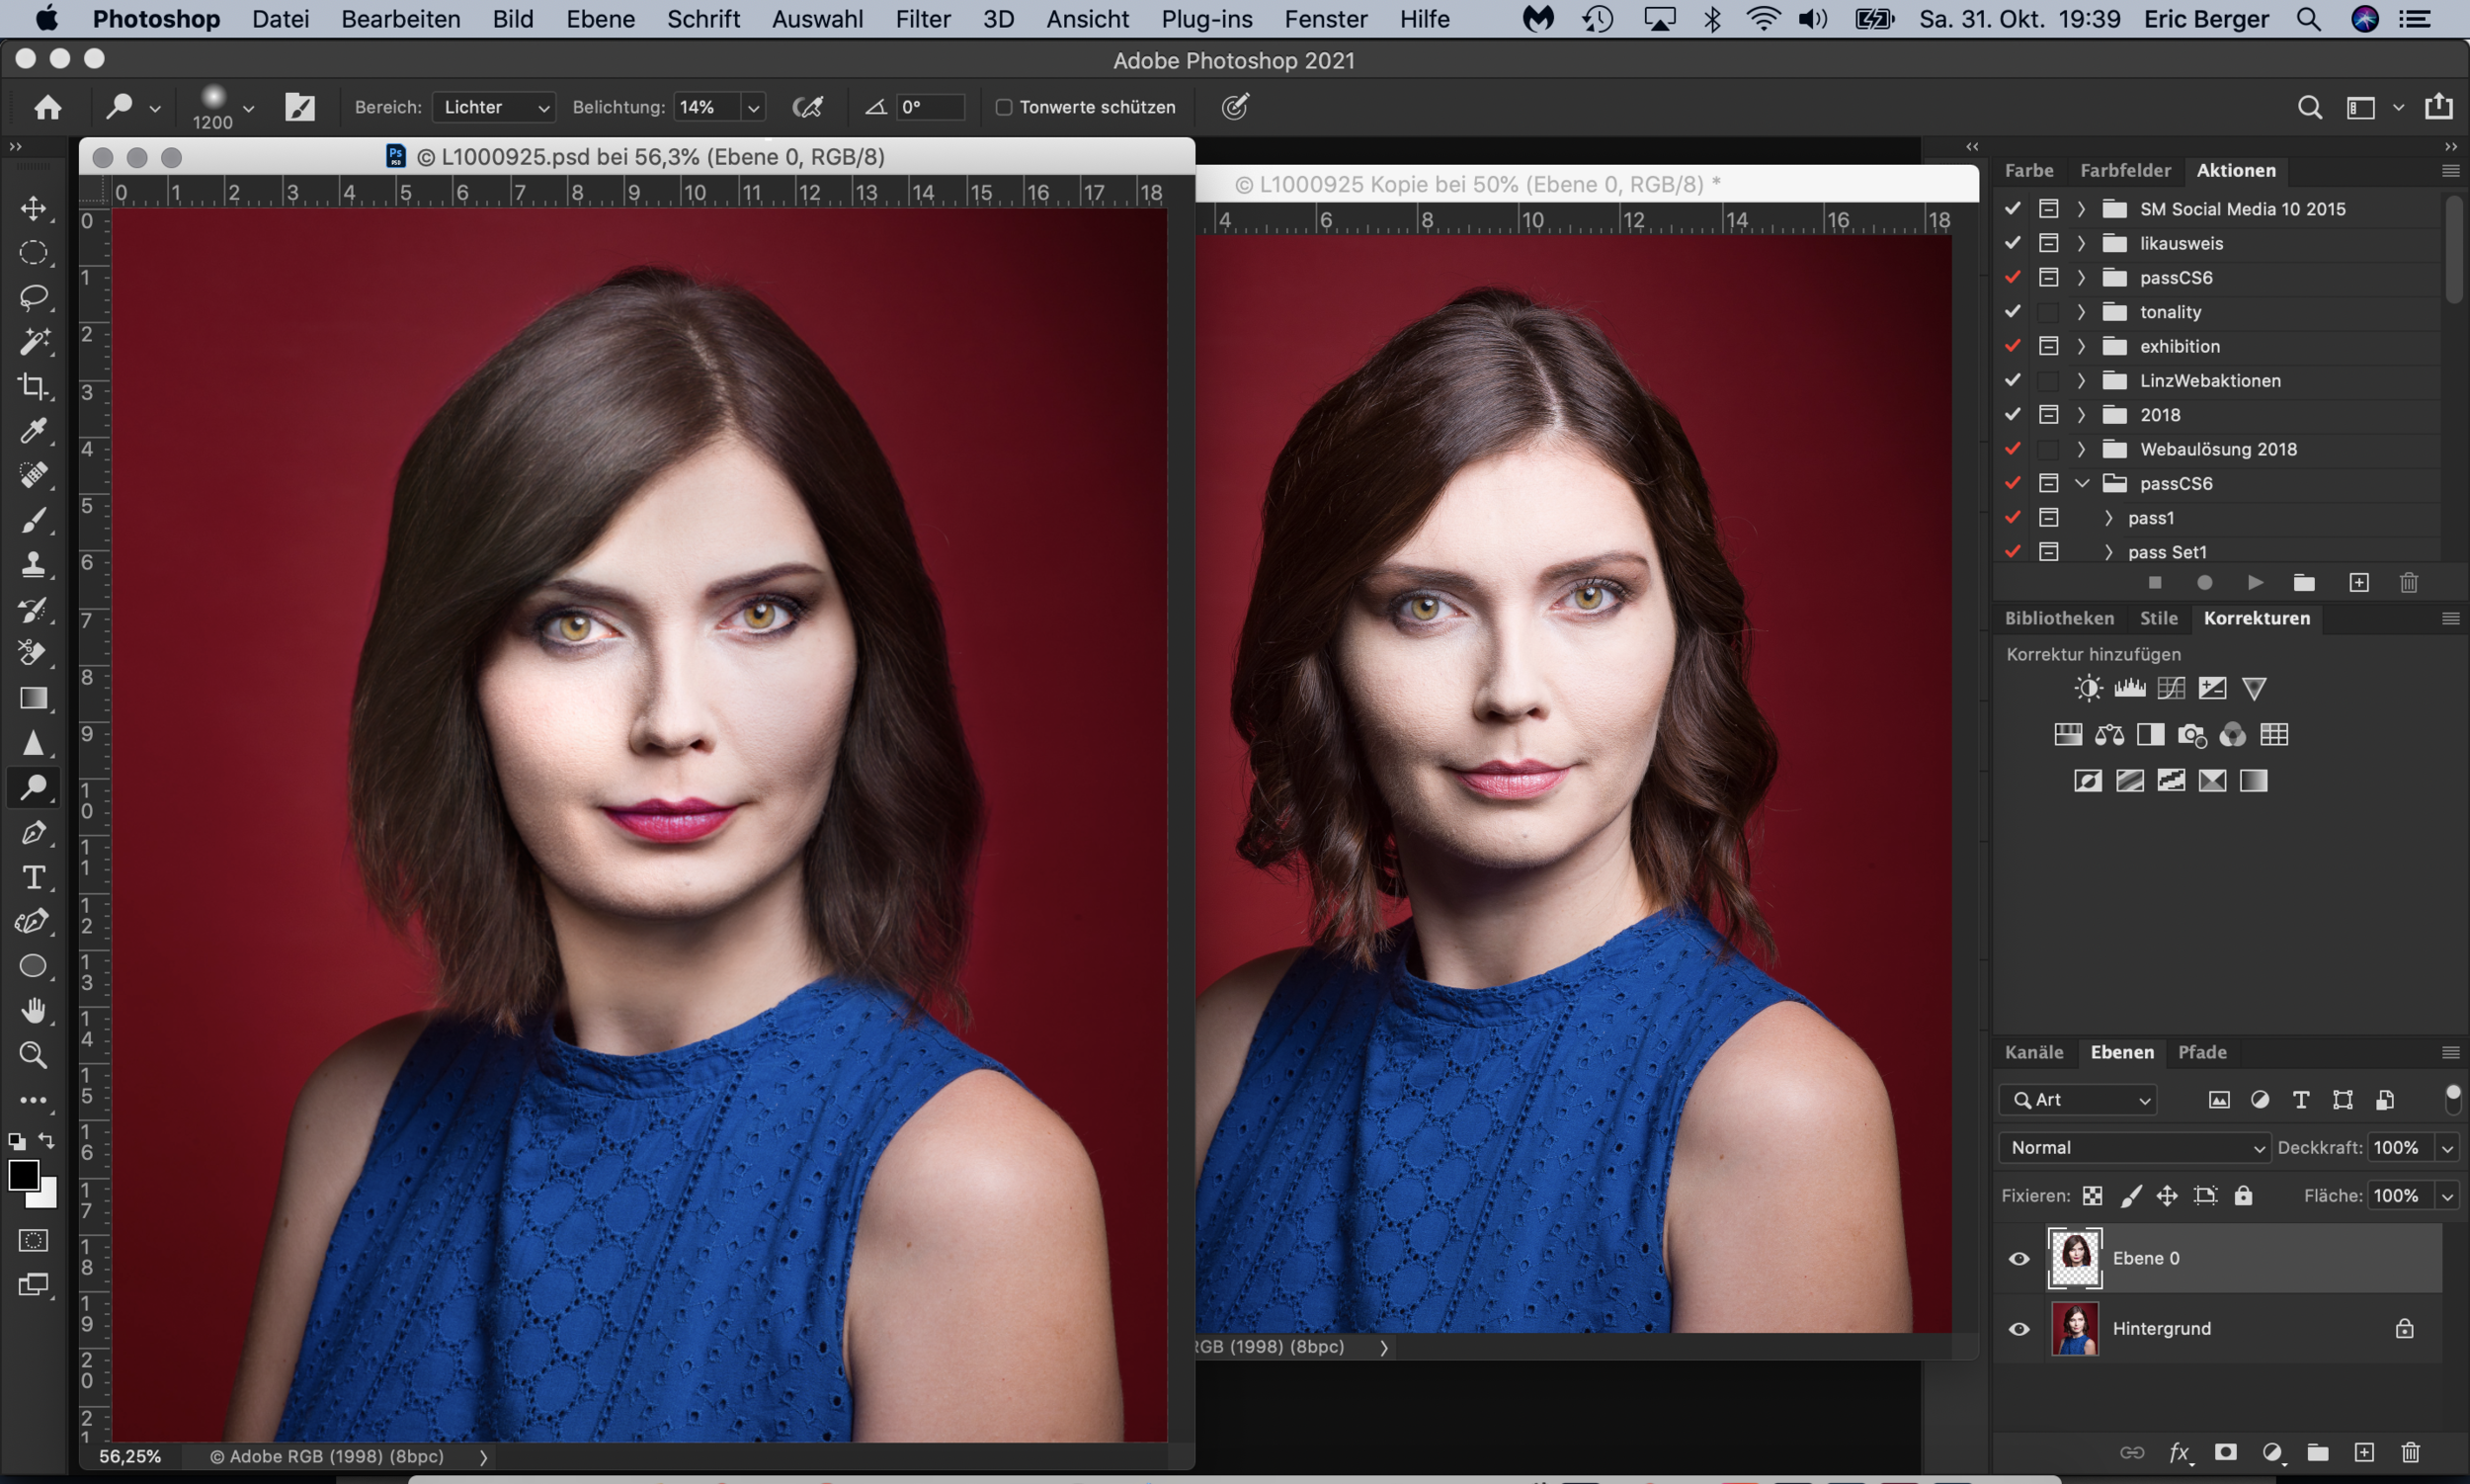Switch to the Kanäle tab
The width and height of the screenshot is (2470, 1484).
point(2033,1052)
